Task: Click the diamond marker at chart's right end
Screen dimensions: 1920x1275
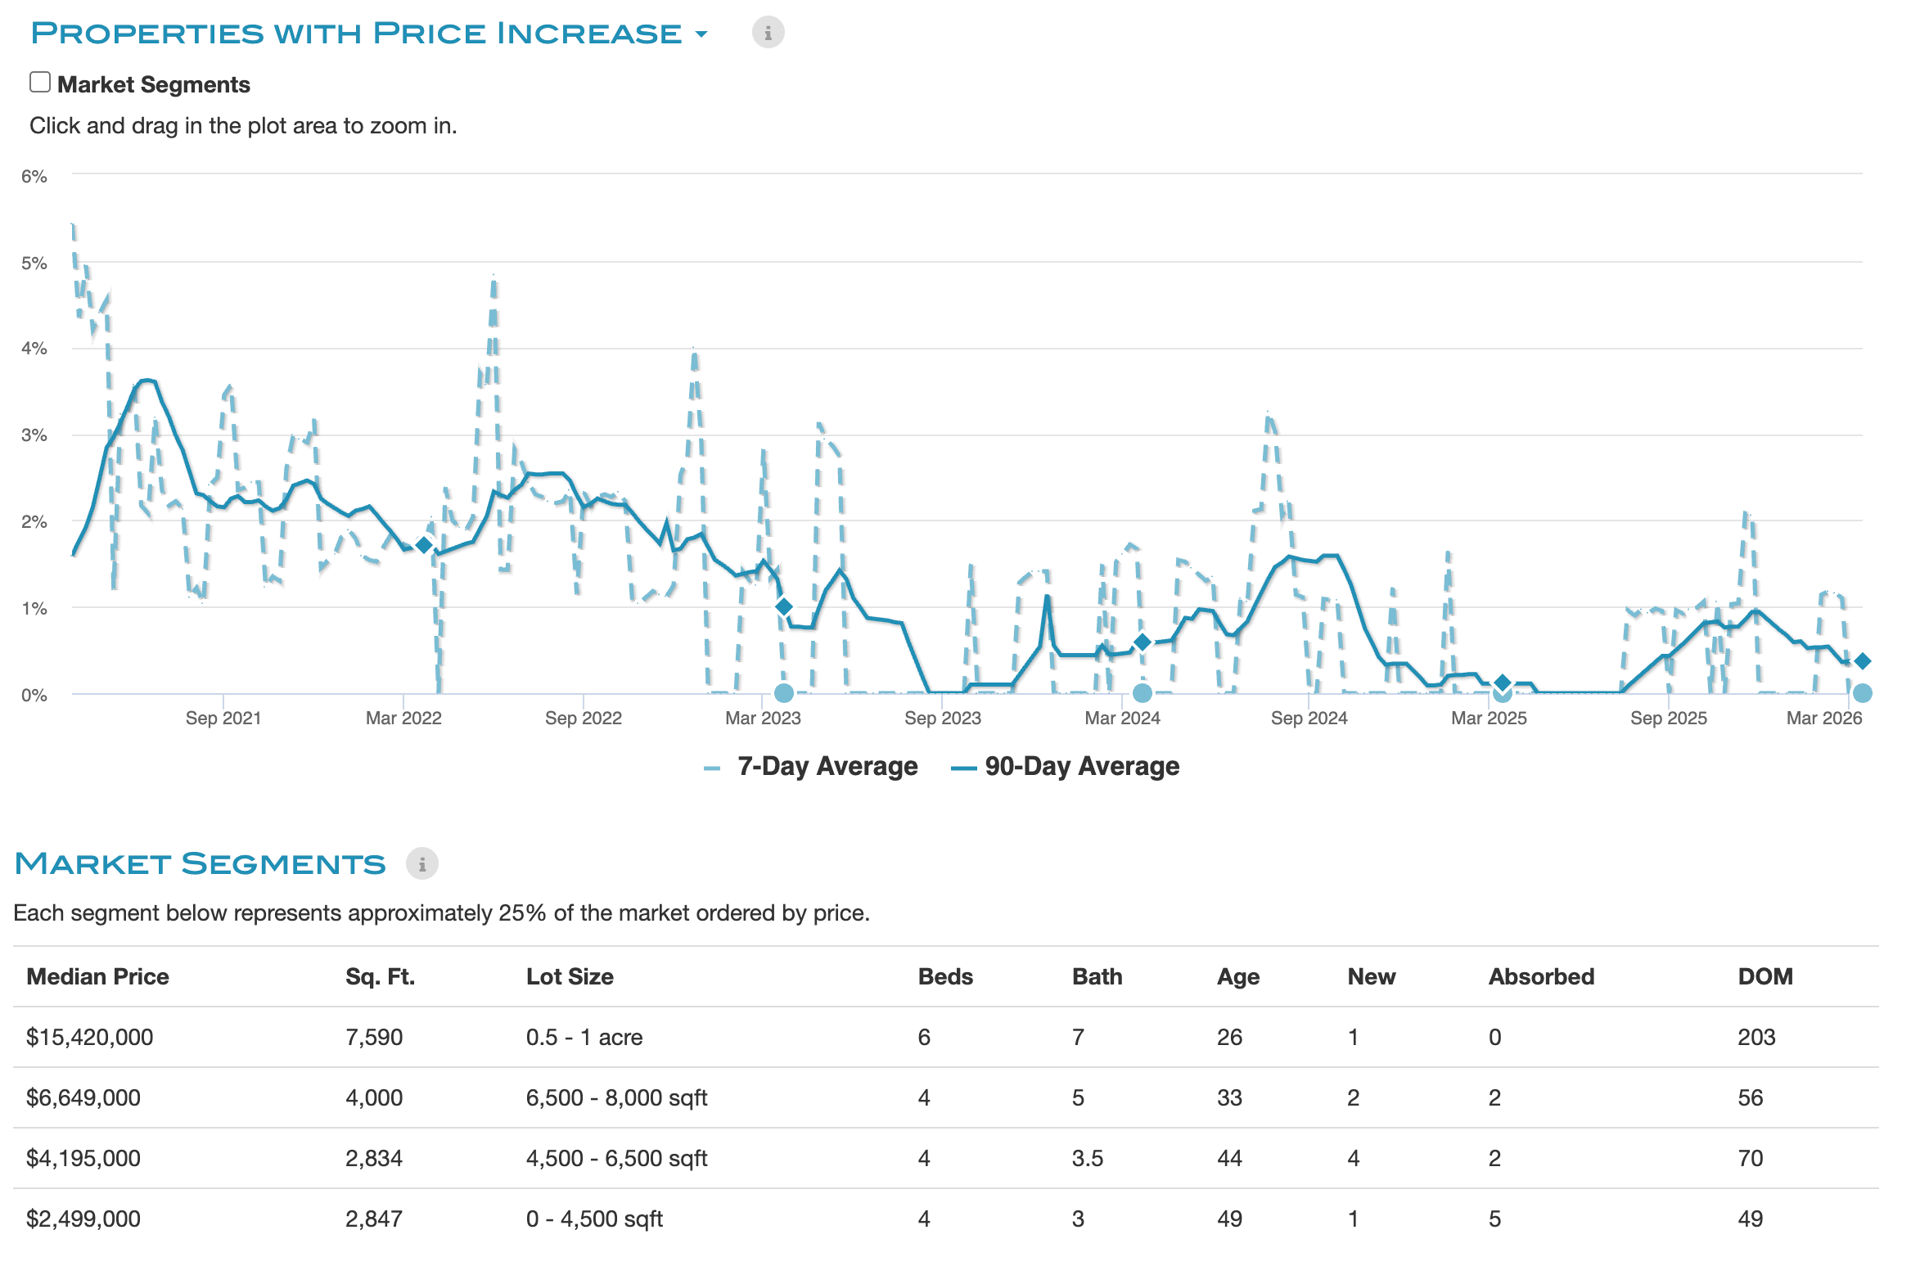Action: click(x=1862, y=661)
